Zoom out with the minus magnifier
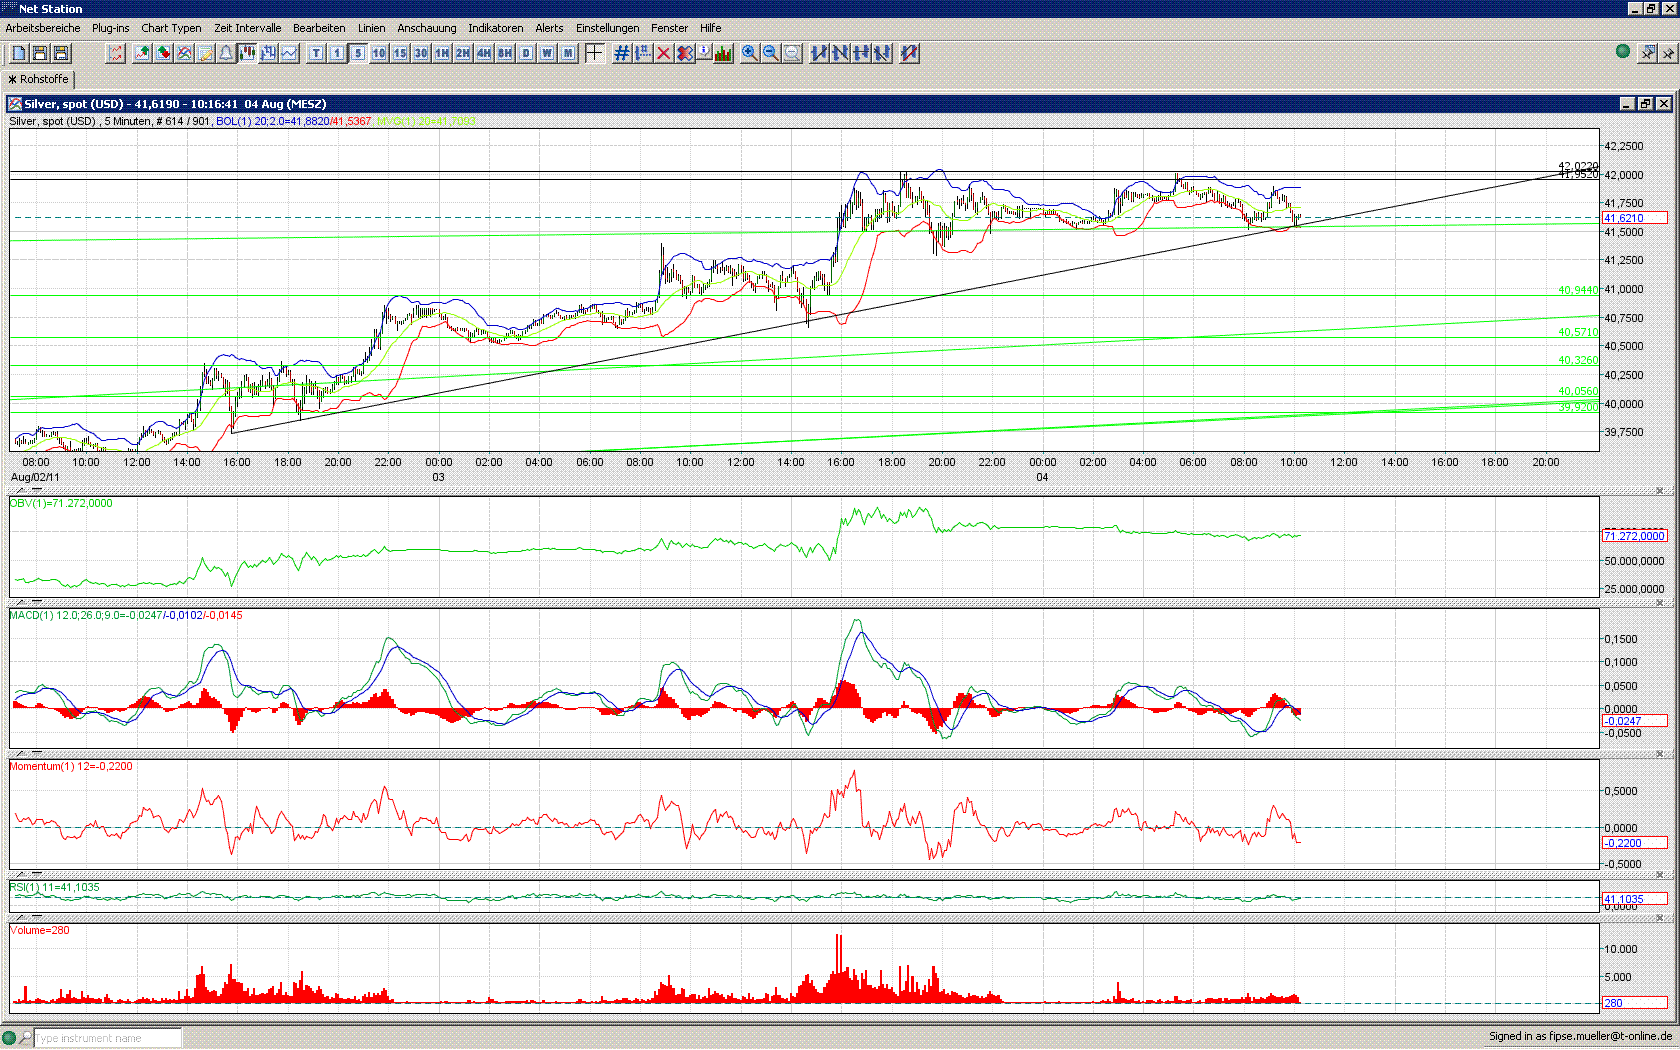The height and width of the screenshot is (1050, 1680). click(771, 53)
